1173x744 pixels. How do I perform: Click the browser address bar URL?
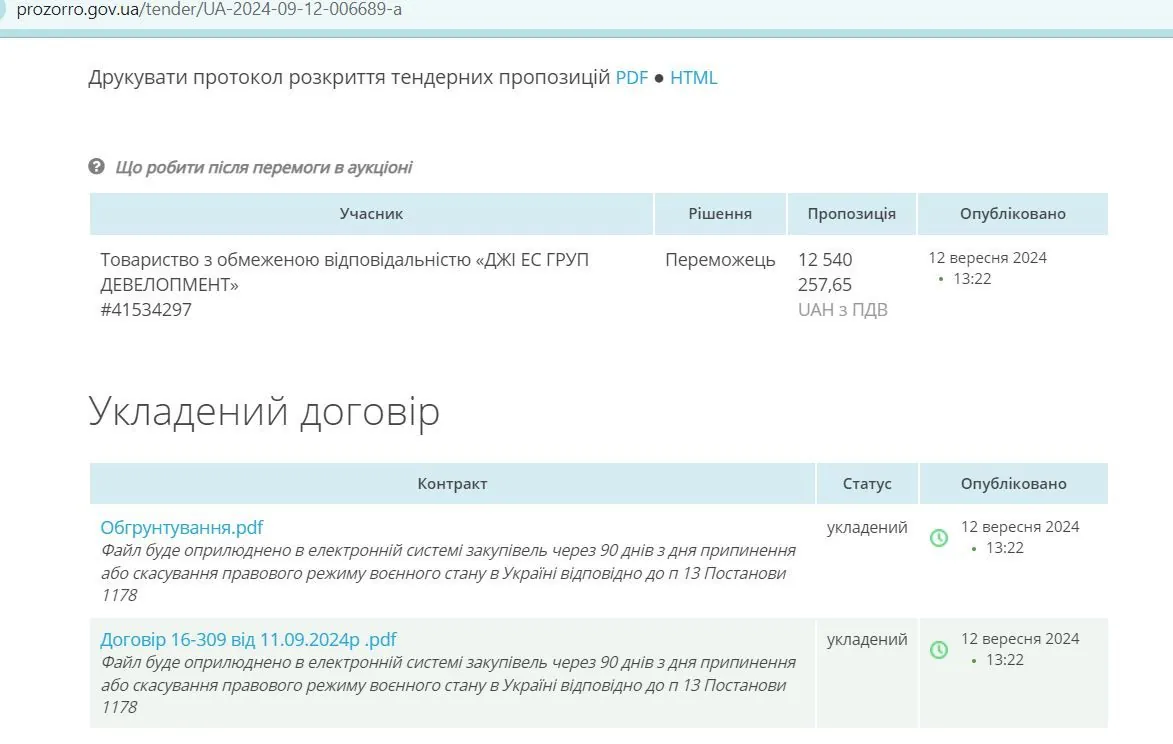point(209,10)
